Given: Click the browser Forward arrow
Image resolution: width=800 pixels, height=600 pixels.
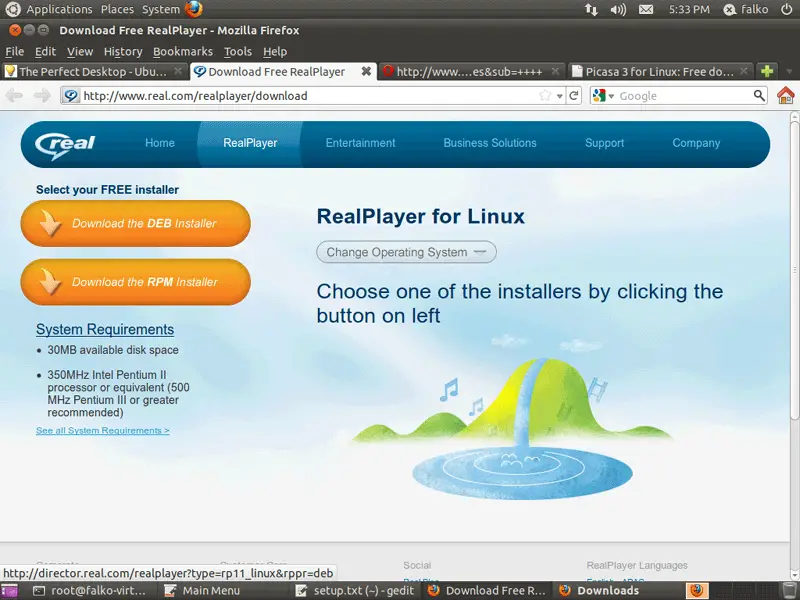Looking at the screenshot, I should pos(42,95).
